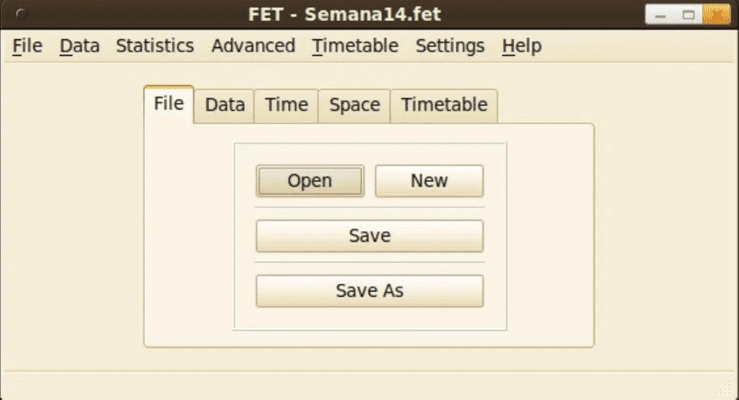Open the Timetable menu in menu bar
Viewport: 739px width, 400px height.
click(355, 46)
